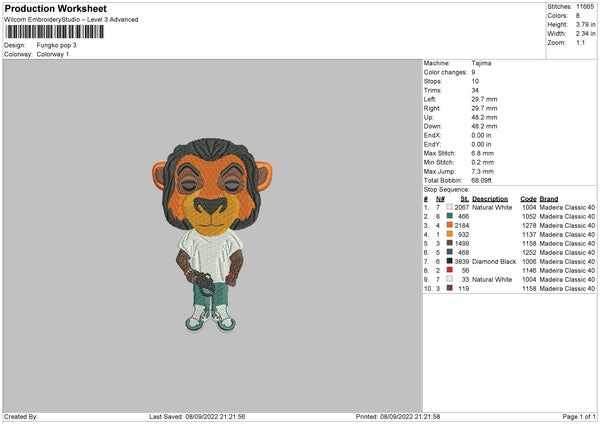This screenshot has height=424, width=600.
Task: Click the Max Jump value 7.3 mm
Action: coord(483,171)
